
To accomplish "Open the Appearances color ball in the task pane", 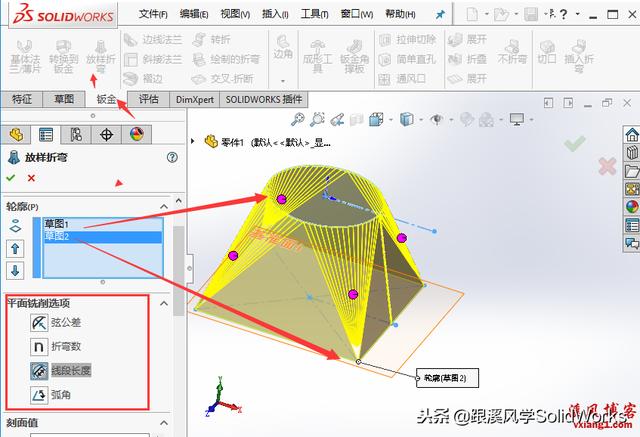I will coord(631,207).
